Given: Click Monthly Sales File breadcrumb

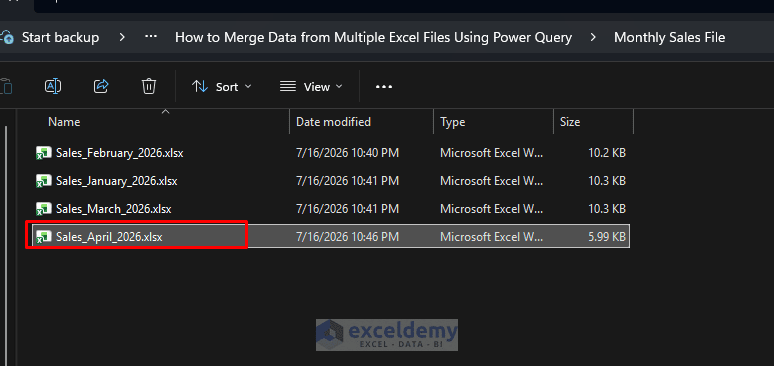Looking at the screenshot, I should [x=669, y=38].
